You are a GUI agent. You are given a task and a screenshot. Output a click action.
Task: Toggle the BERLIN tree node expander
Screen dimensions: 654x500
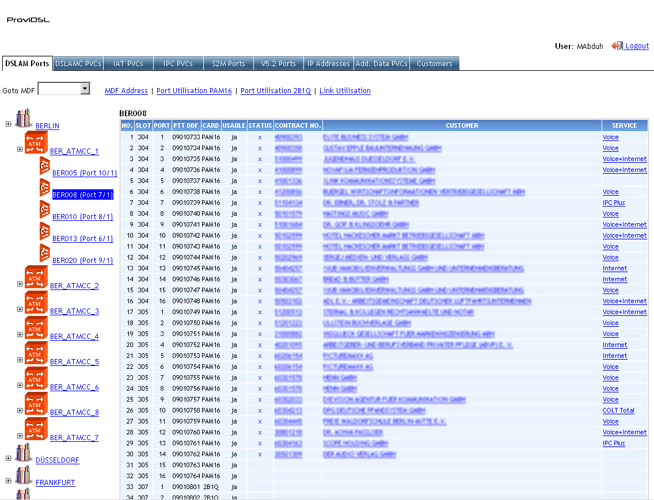(x=8, y=126)
